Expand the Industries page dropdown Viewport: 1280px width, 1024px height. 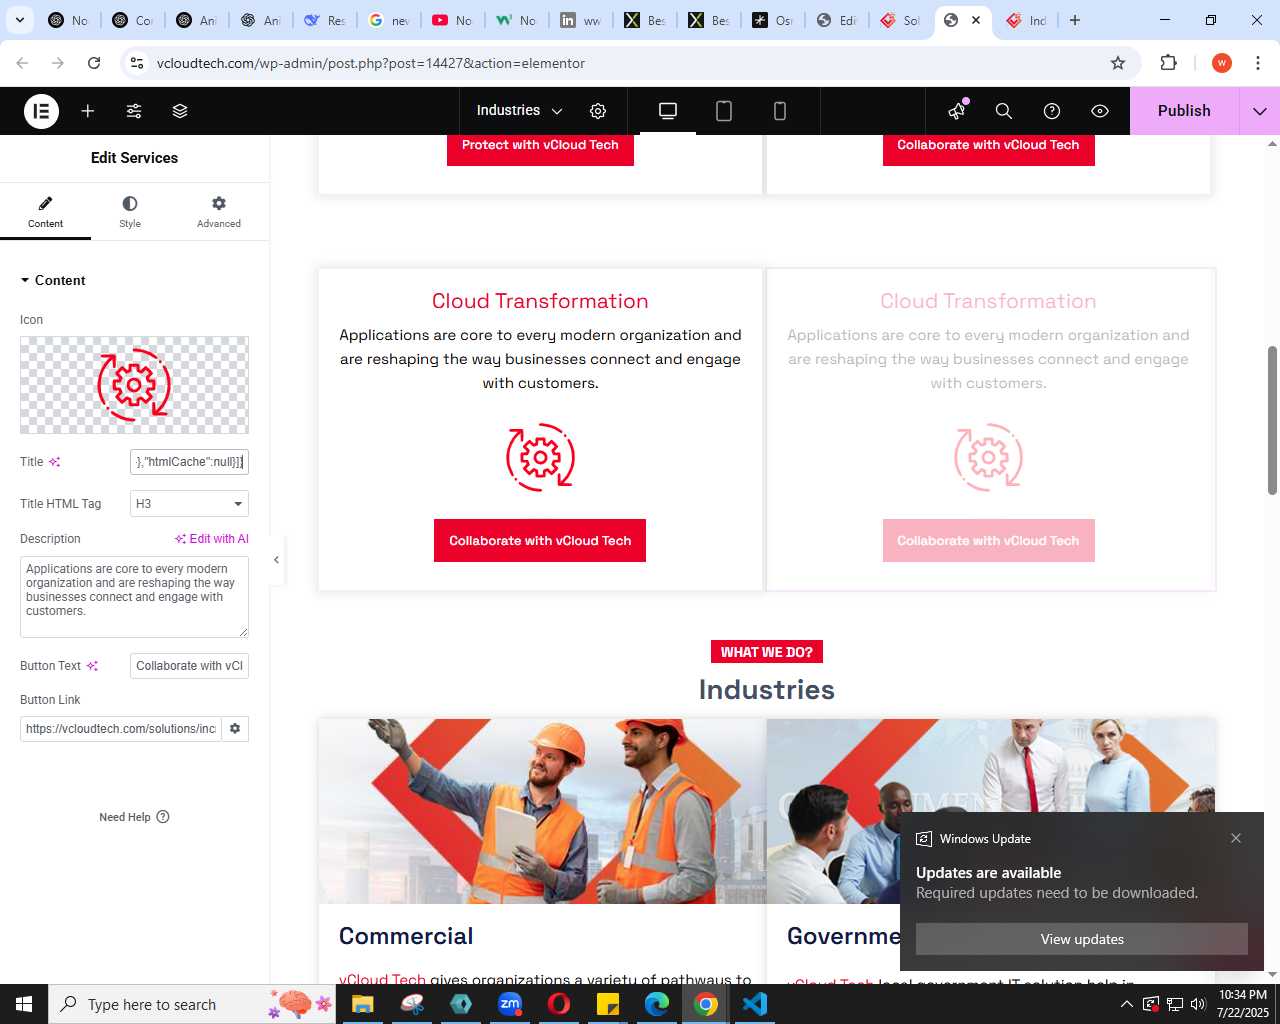click(520, 111)
